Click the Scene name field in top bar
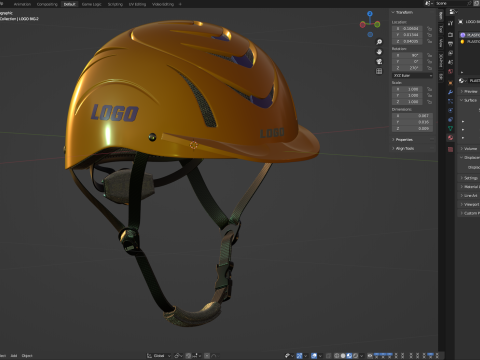 453,3
